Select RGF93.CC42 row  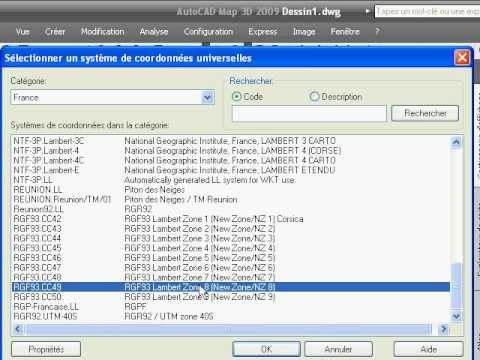231,219
